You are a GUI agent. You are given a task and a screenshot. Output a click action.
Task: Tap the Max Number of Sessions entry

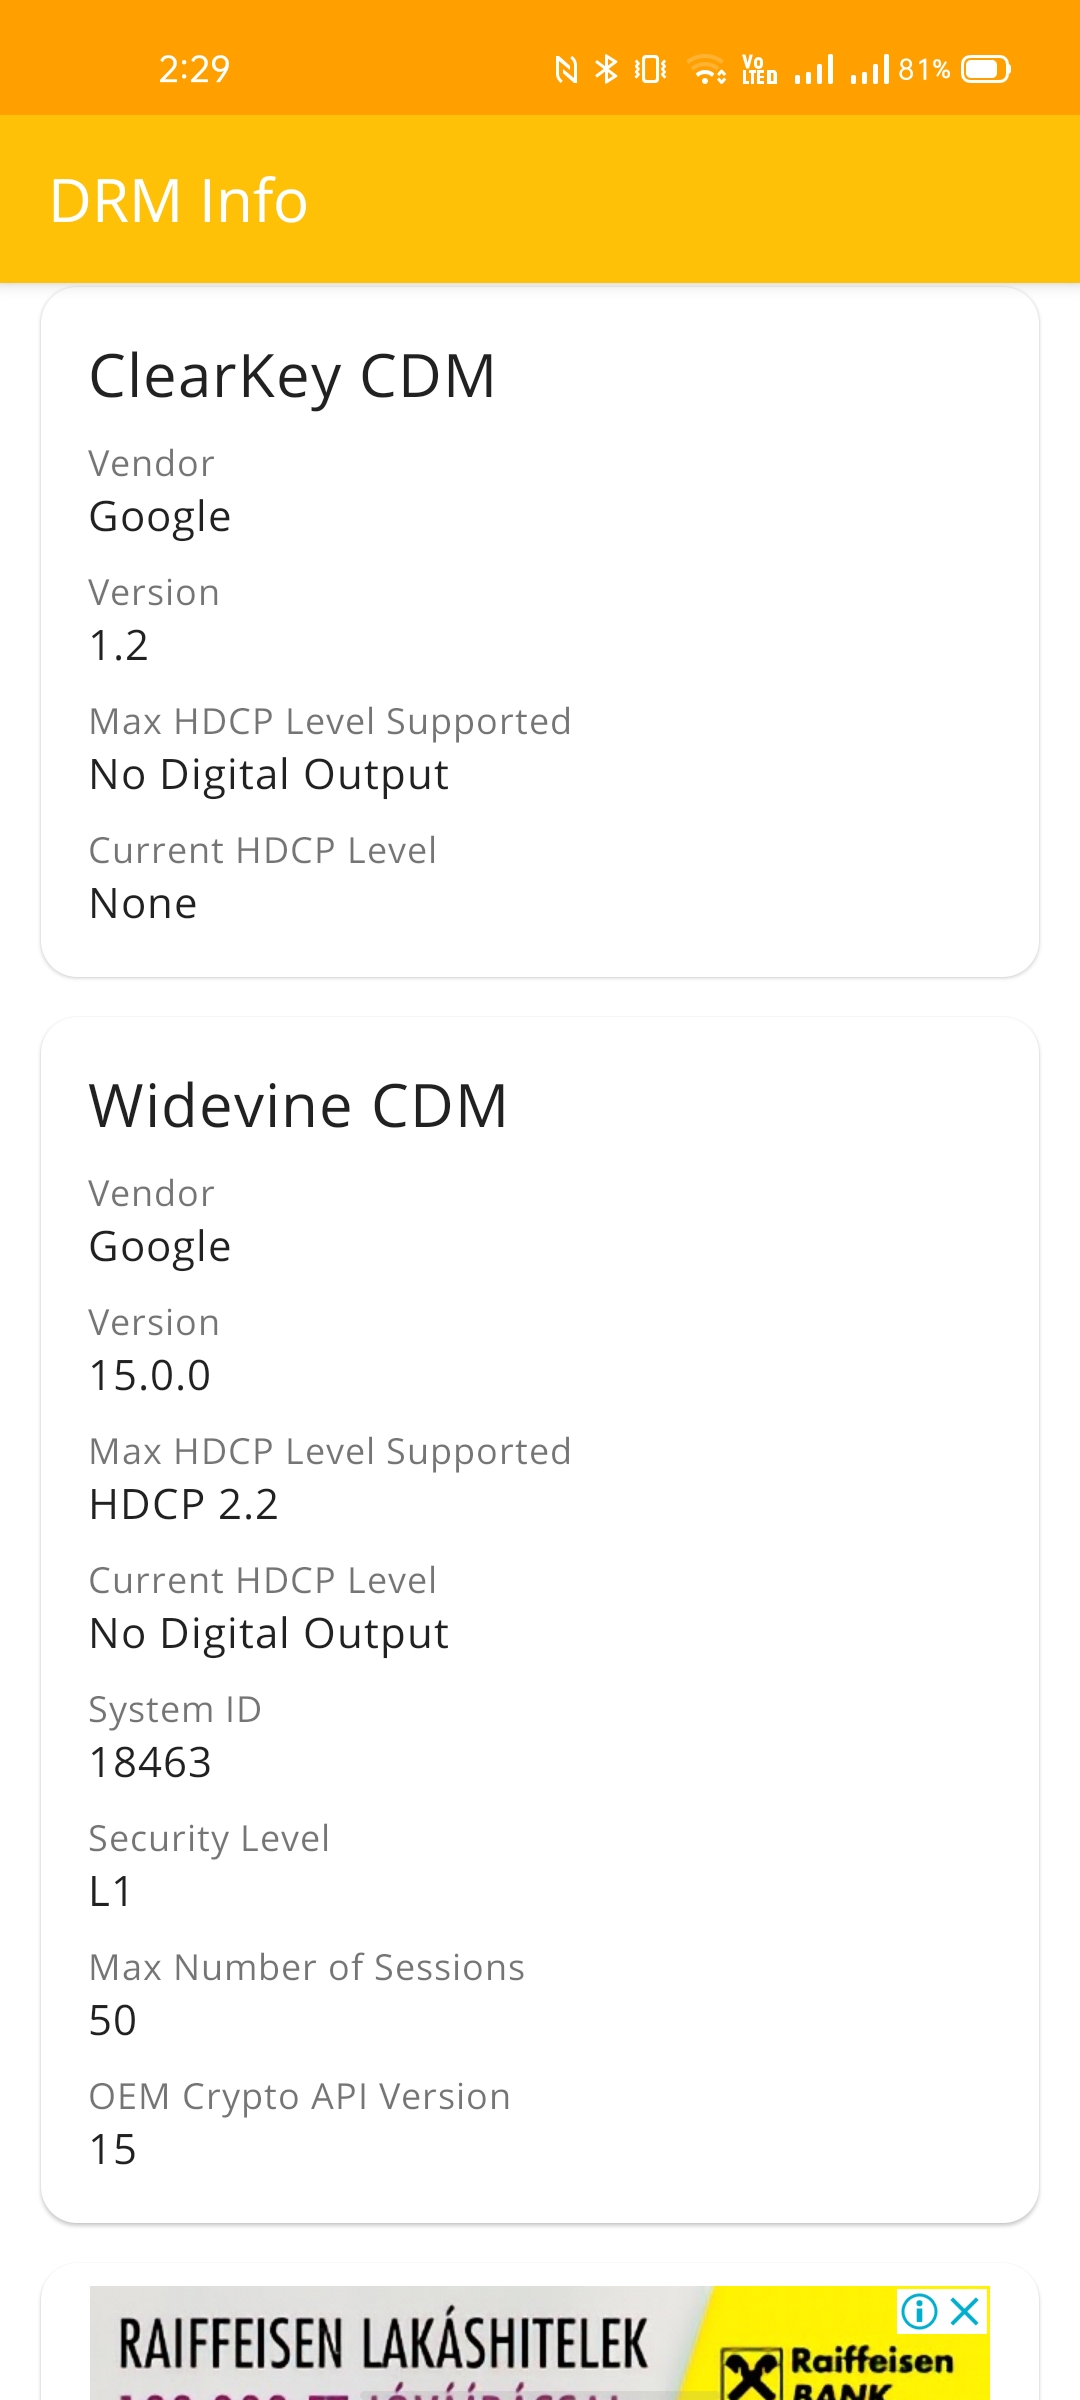tap(307, 1994)
